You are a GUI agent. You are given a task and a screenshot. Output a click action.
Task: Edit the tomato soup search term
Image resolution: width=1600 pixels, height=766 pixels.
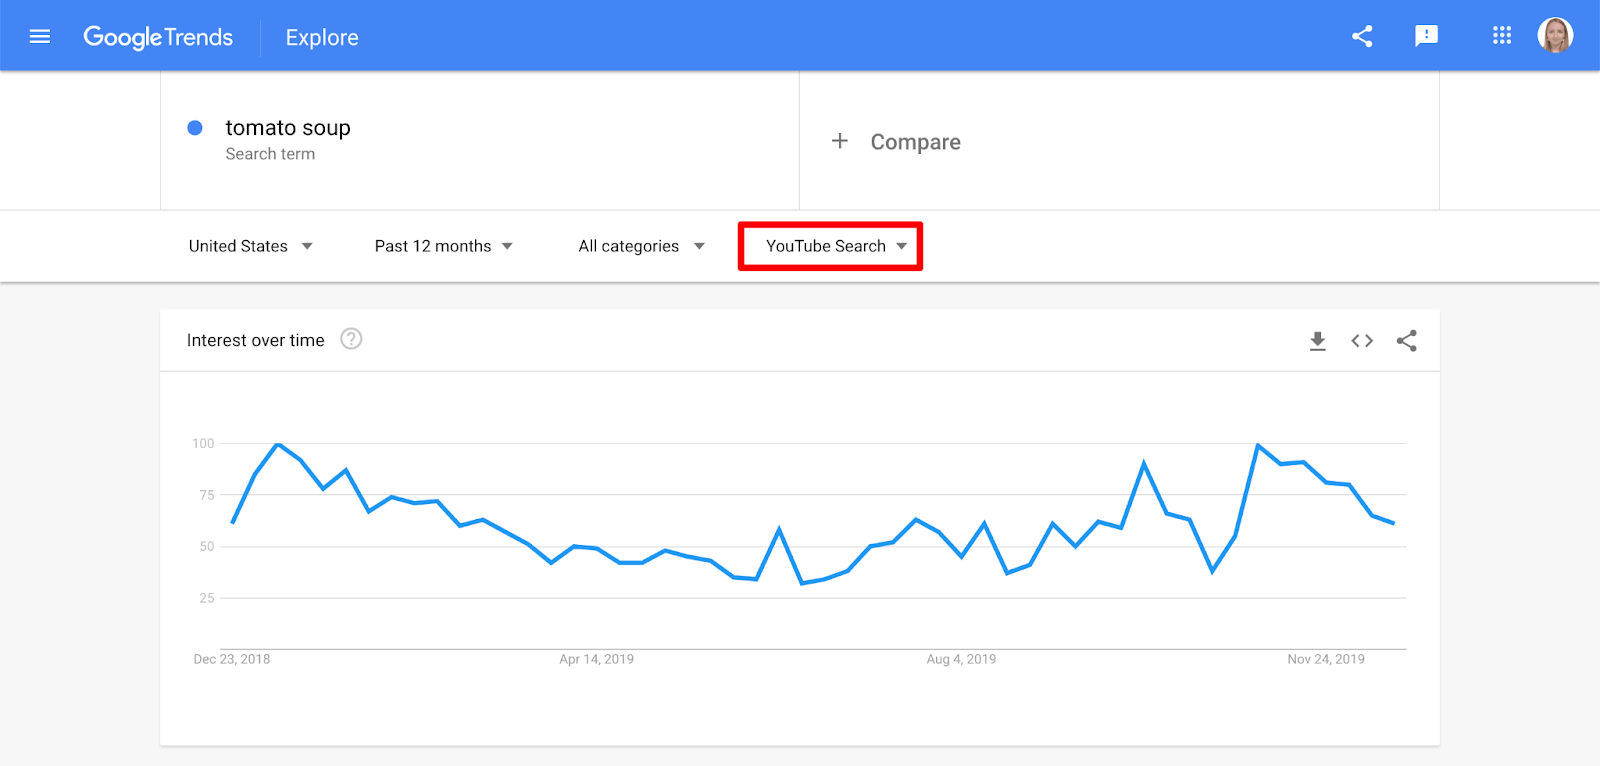point(288,128)
